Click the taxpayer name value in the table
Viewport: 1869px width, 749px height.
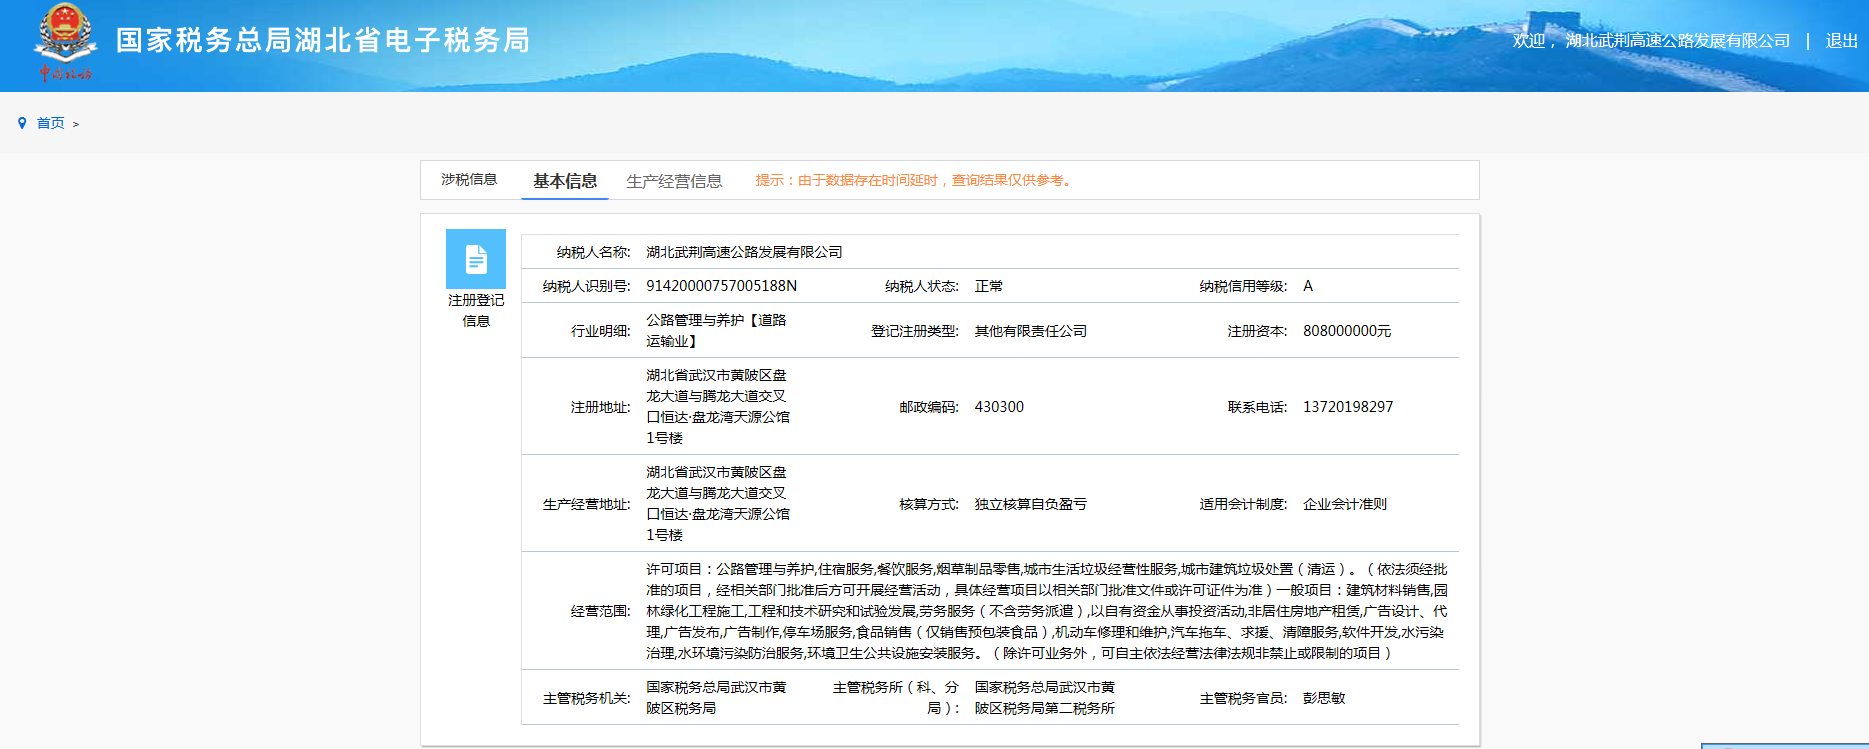(x=744, y=252)
